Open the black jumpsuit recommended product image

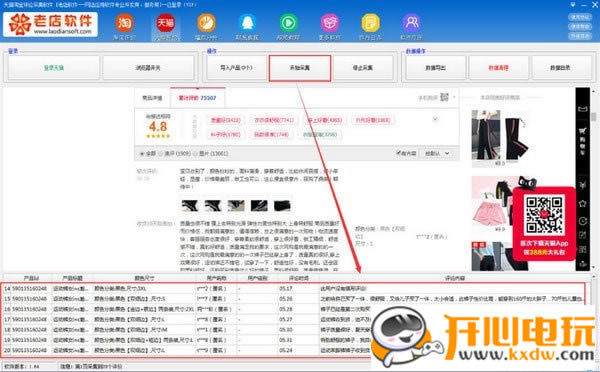(486, 135)
